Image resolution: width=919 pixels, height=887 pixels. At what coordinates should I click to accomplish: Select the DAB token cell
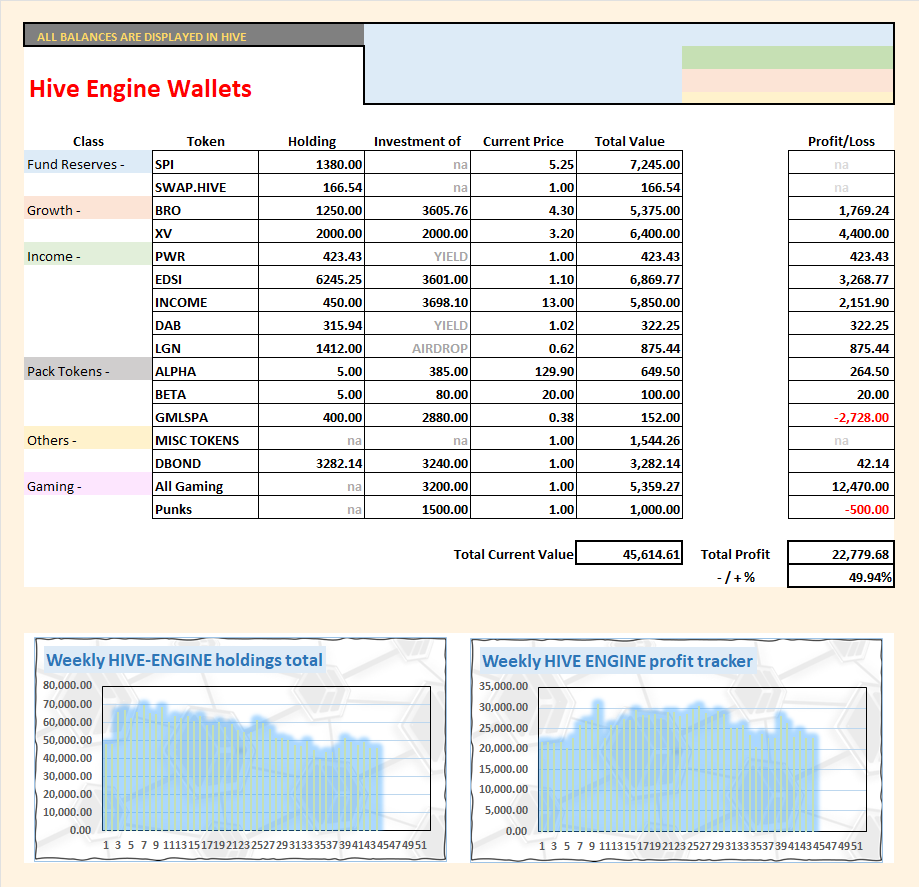205,323
